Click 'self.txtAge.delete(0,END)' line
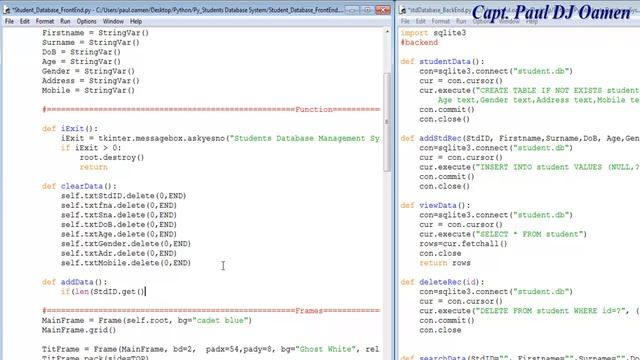The height and width of the screenshot is (360, 640). coord(119,234)
